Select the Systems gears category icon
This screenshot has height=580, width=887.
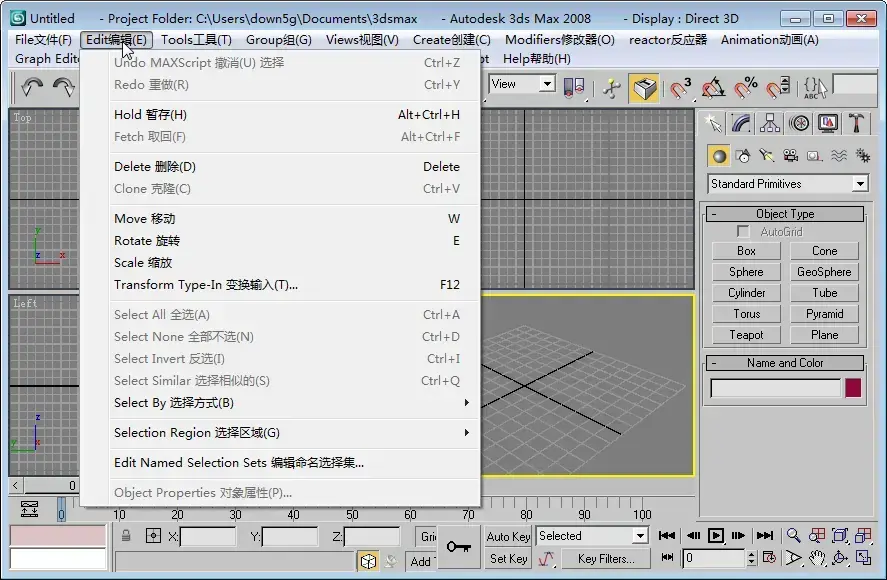[862, 156]
